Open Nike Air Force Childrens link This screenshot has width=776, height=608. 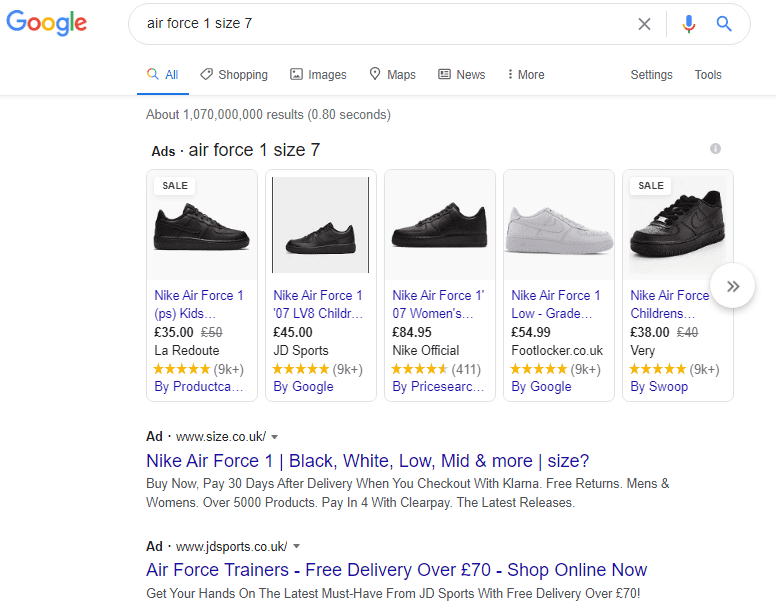[670, 304]
